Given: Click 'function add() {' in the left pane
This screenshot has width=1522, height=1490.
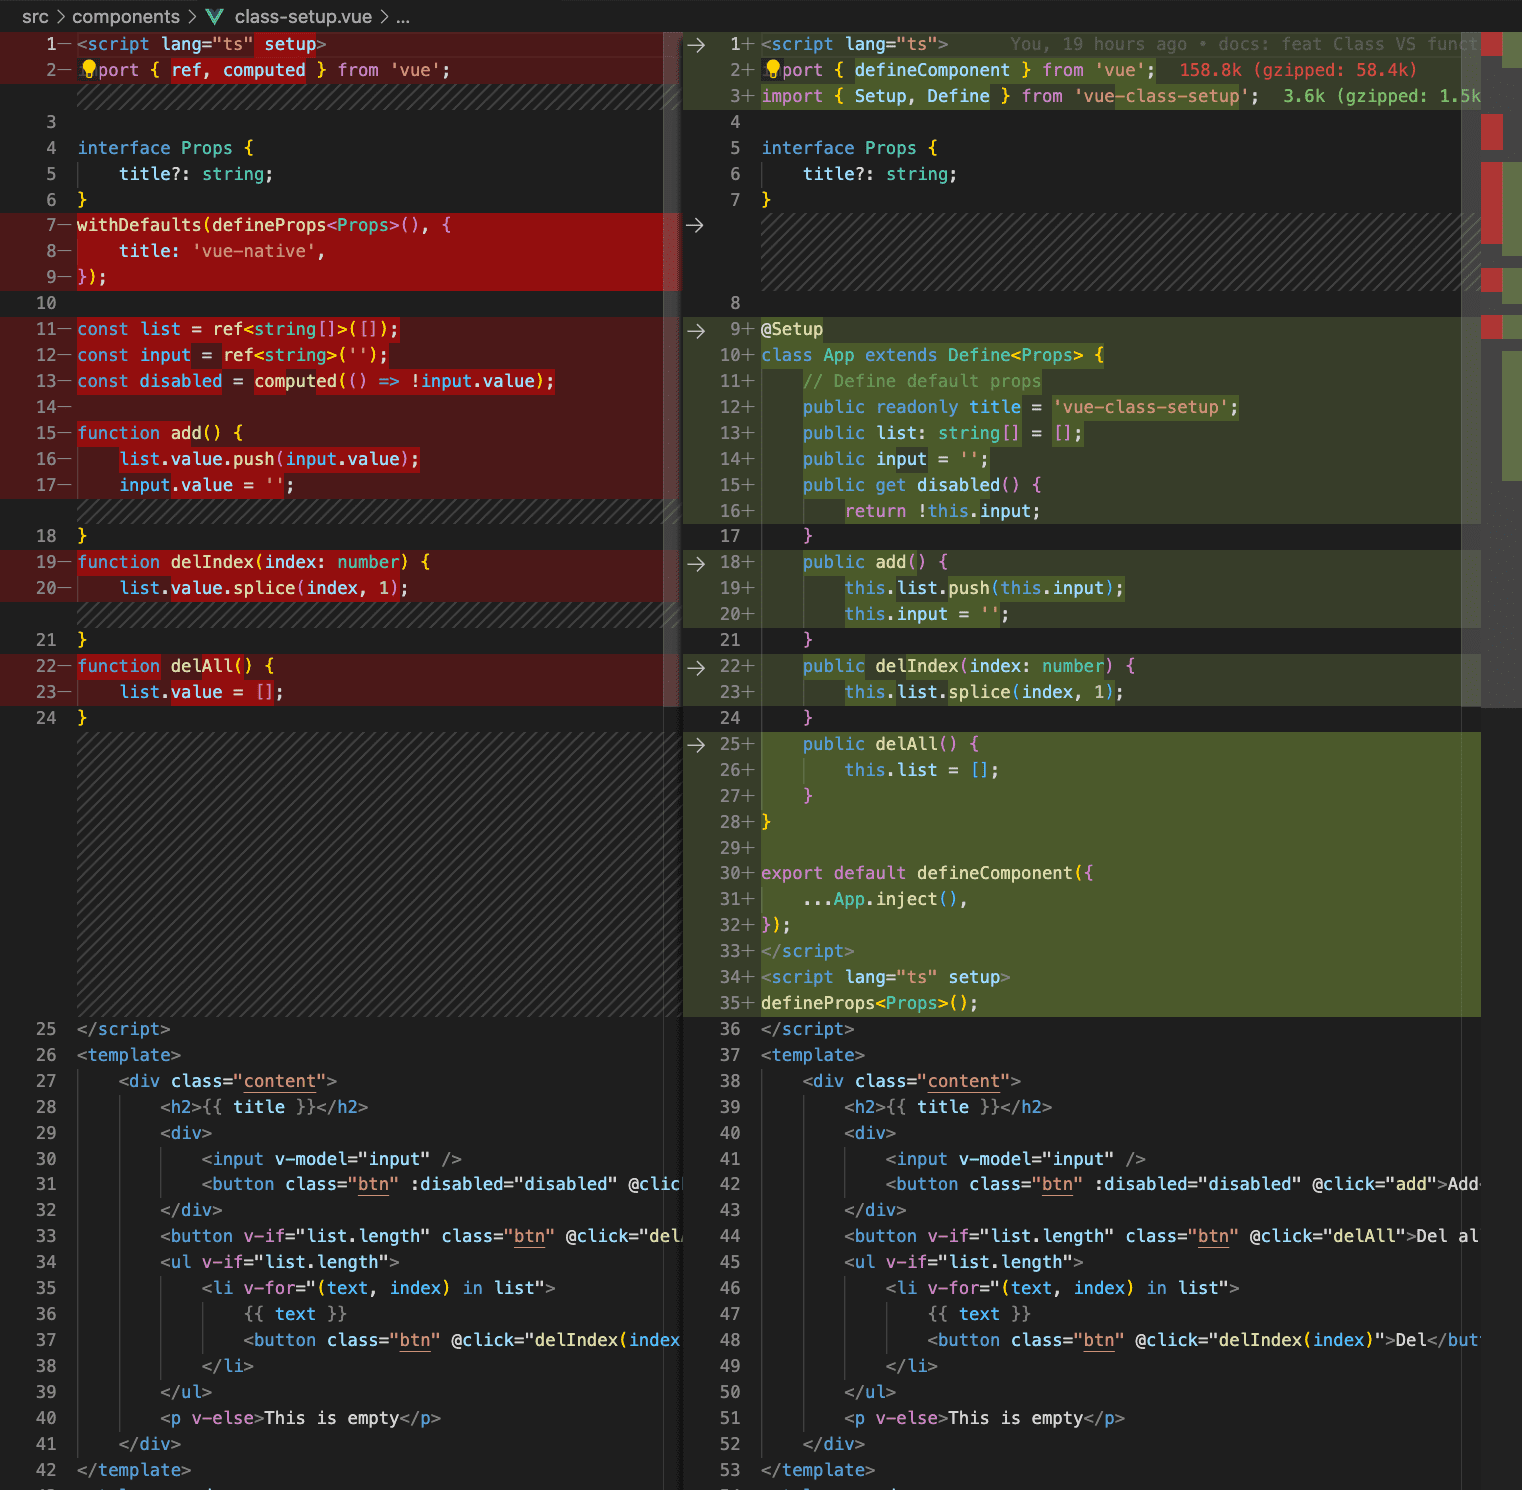Looking at the screenshot, I should pos(160,433).
